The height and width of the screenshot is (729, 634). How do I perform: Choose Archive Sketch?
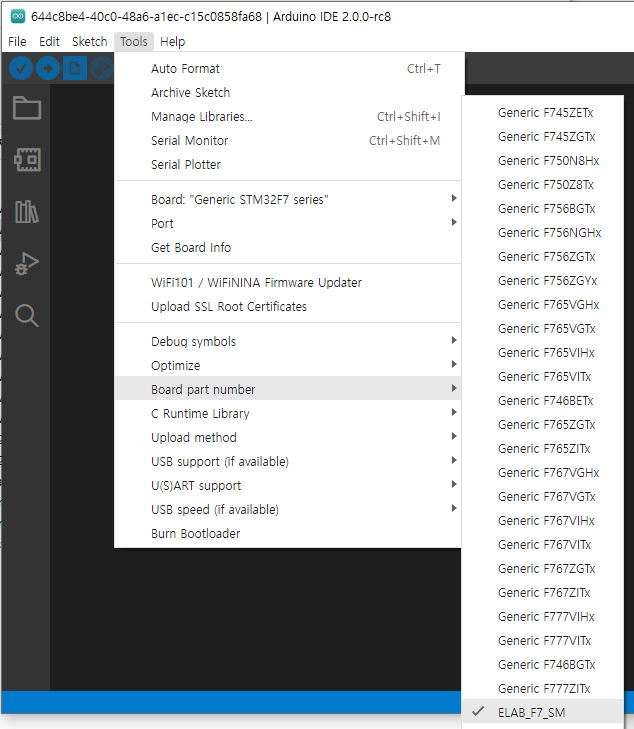[288, 93]
